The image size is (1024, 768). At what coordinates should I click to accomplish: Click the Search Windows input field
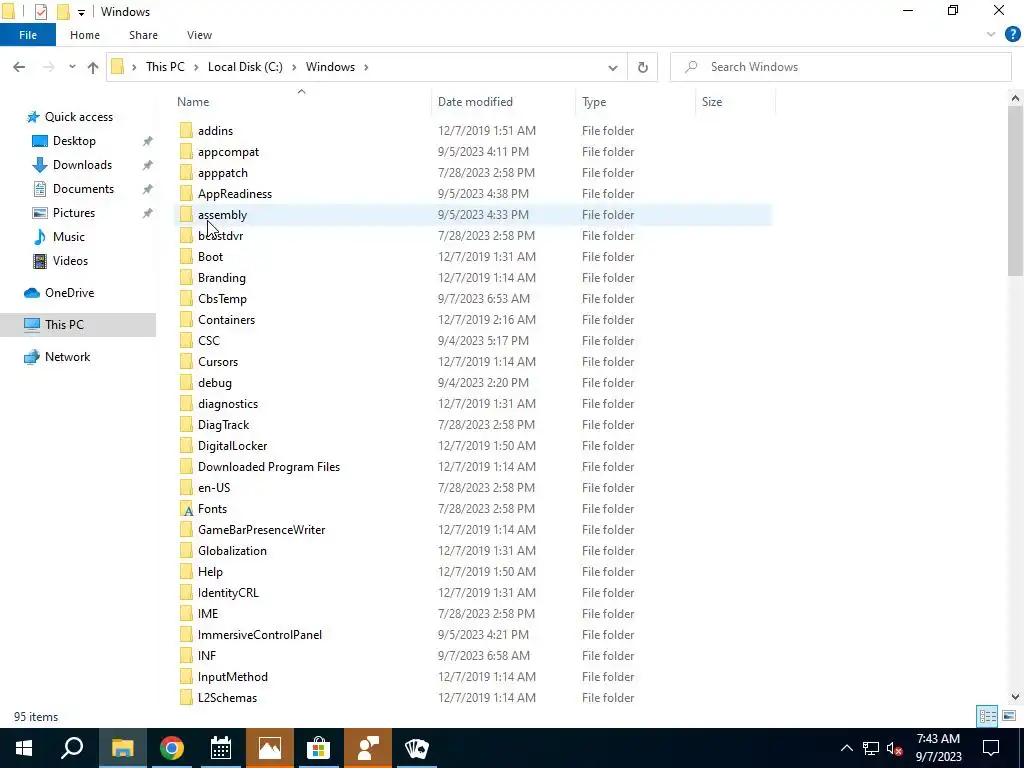(x=840, y=67)
